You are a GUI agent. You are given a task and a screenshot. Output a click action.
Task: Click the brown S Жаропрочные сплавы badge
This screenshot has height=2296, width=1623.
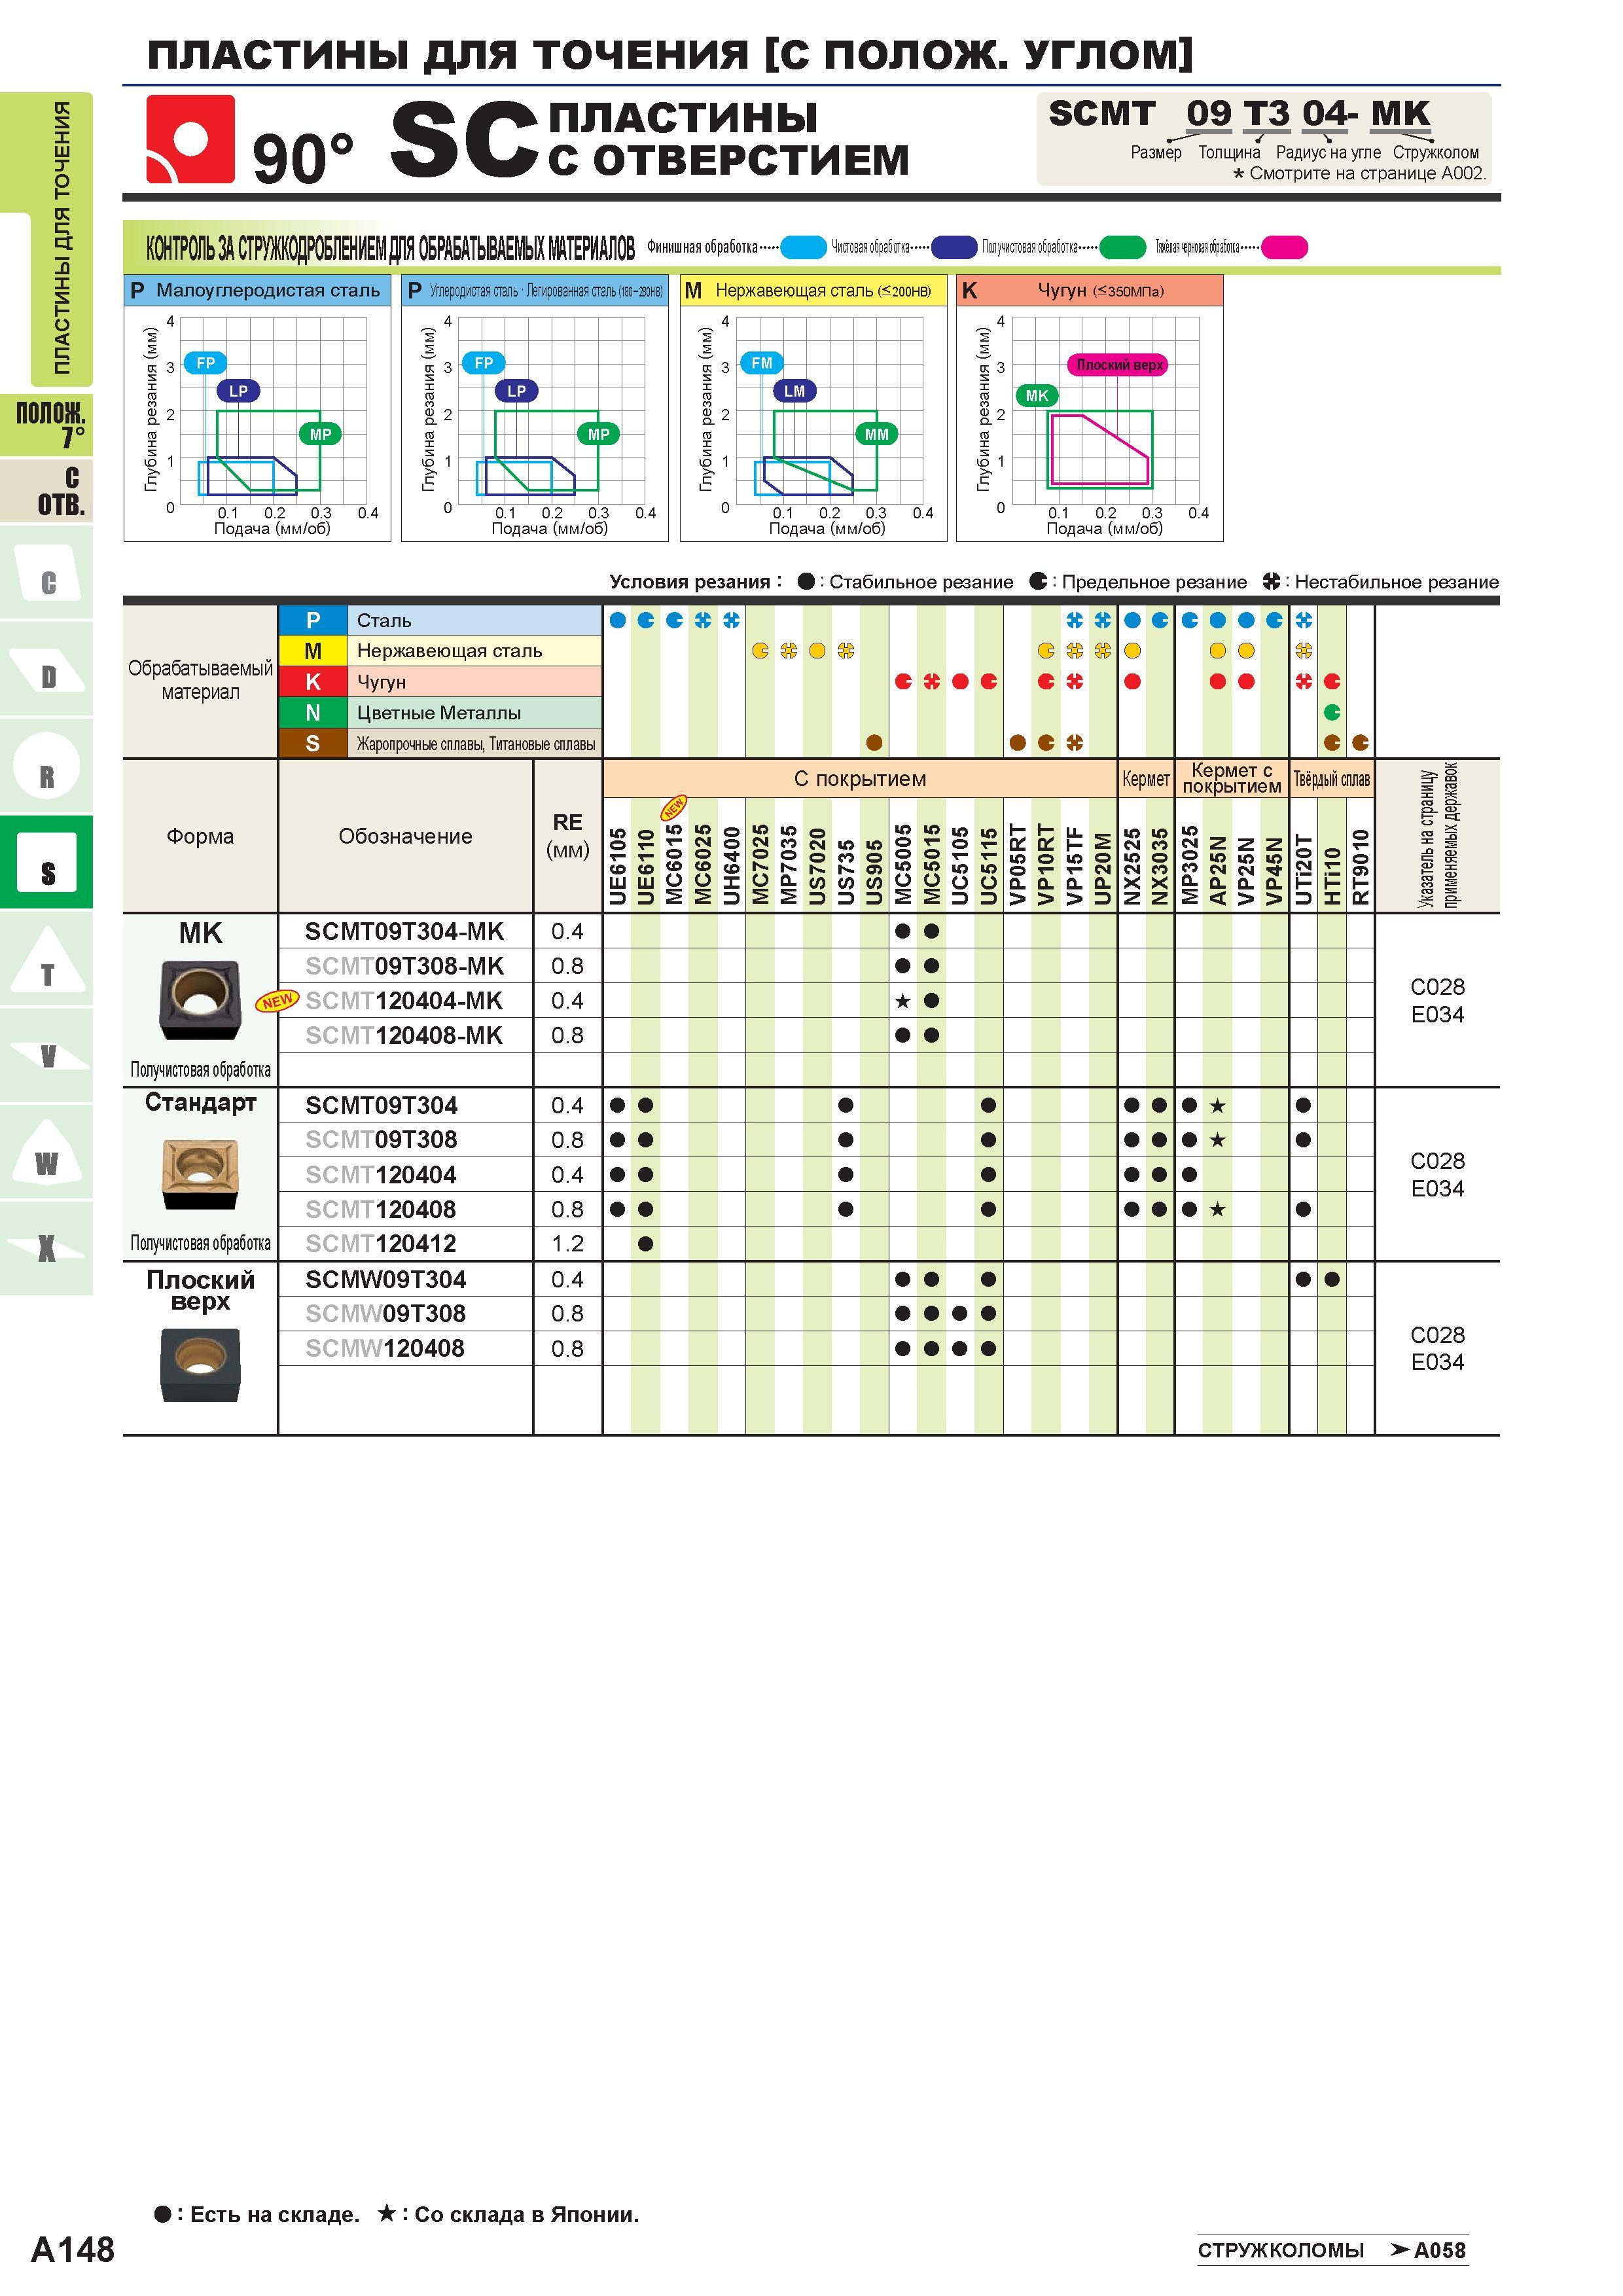point(312,743)
